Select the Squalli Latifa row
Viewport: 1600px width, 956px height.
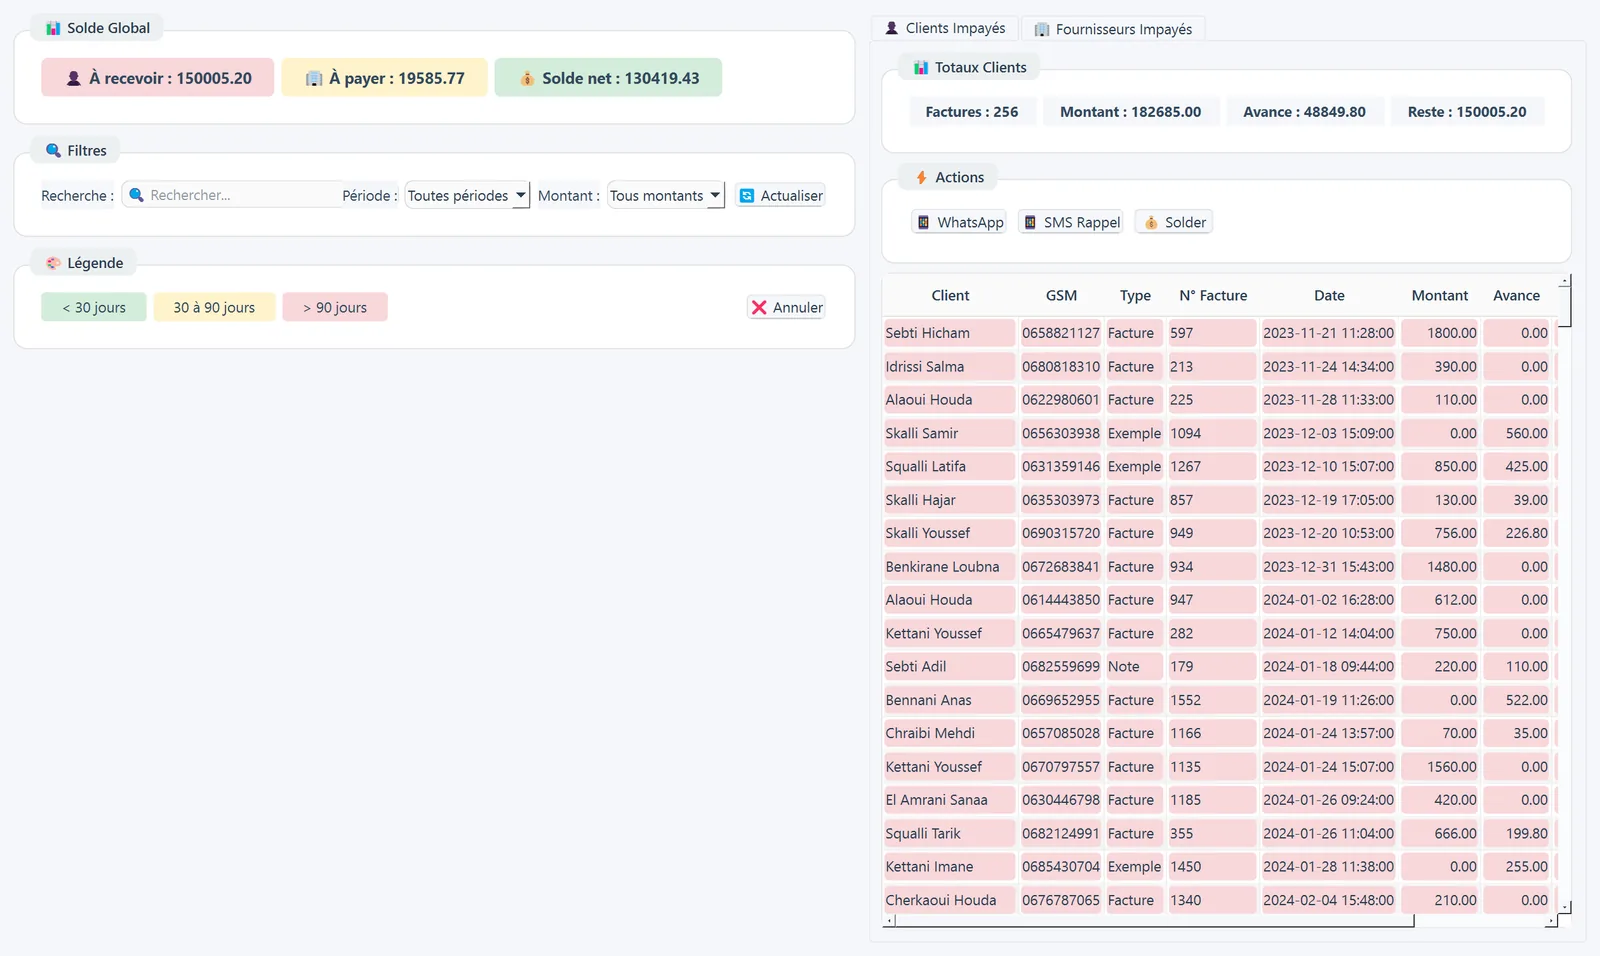coord(1221,466)
